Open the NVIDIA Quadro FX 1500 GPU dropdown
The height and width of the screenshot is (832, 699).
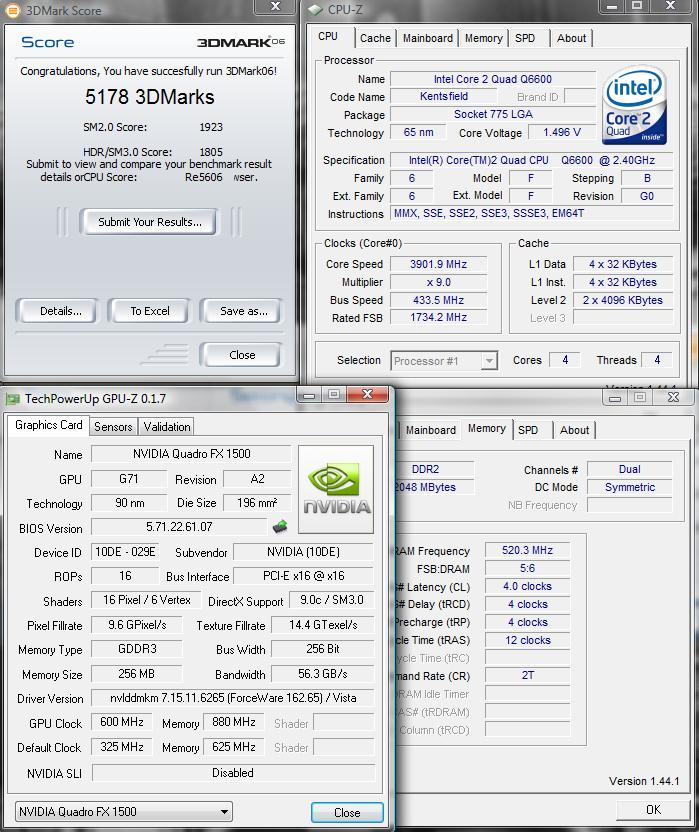tap(124, 812)
